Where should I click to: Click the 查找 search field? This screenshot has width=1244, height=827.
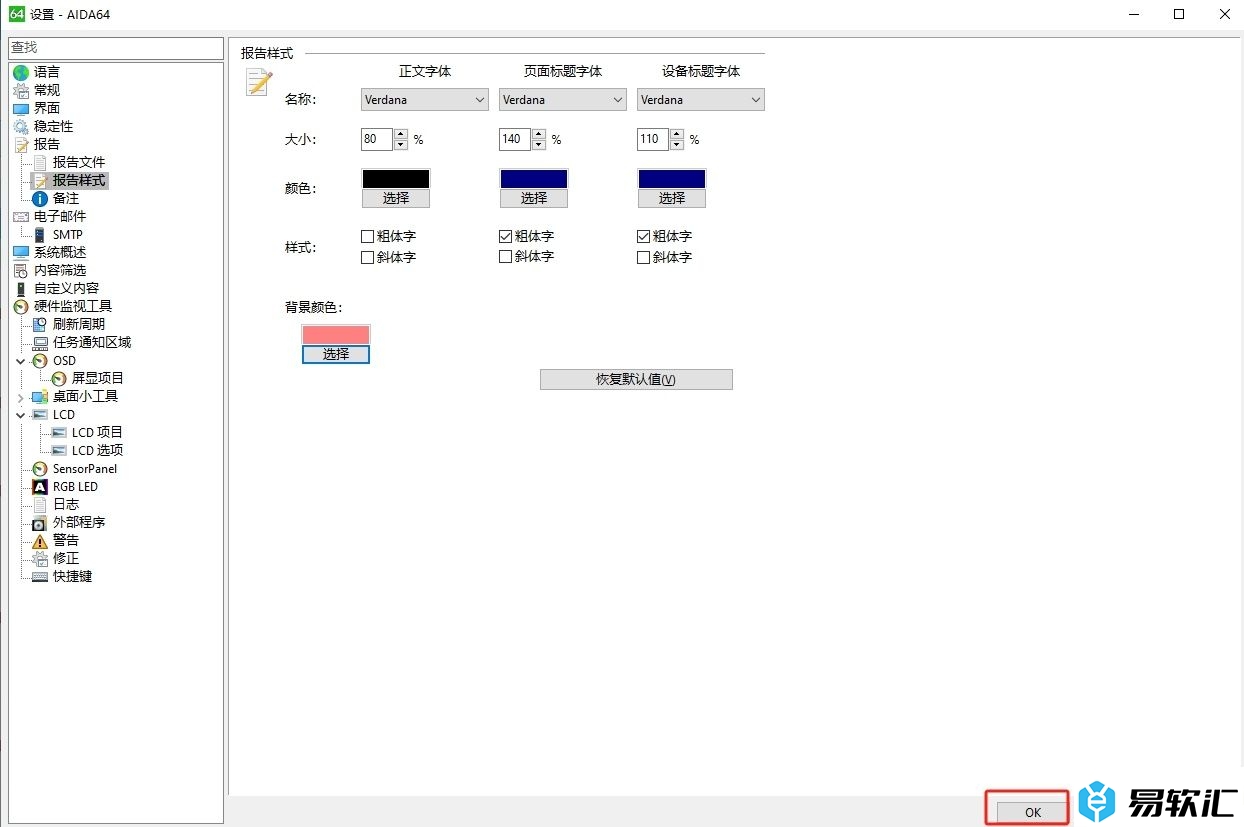point(116,48)
